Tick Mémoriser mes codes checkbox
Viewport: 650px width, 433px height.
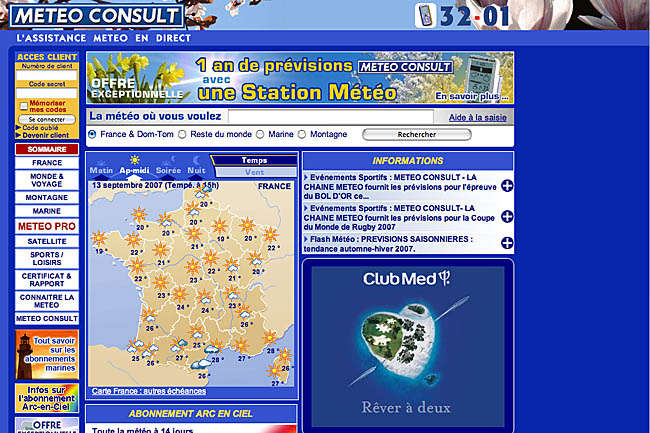(24, 106)
